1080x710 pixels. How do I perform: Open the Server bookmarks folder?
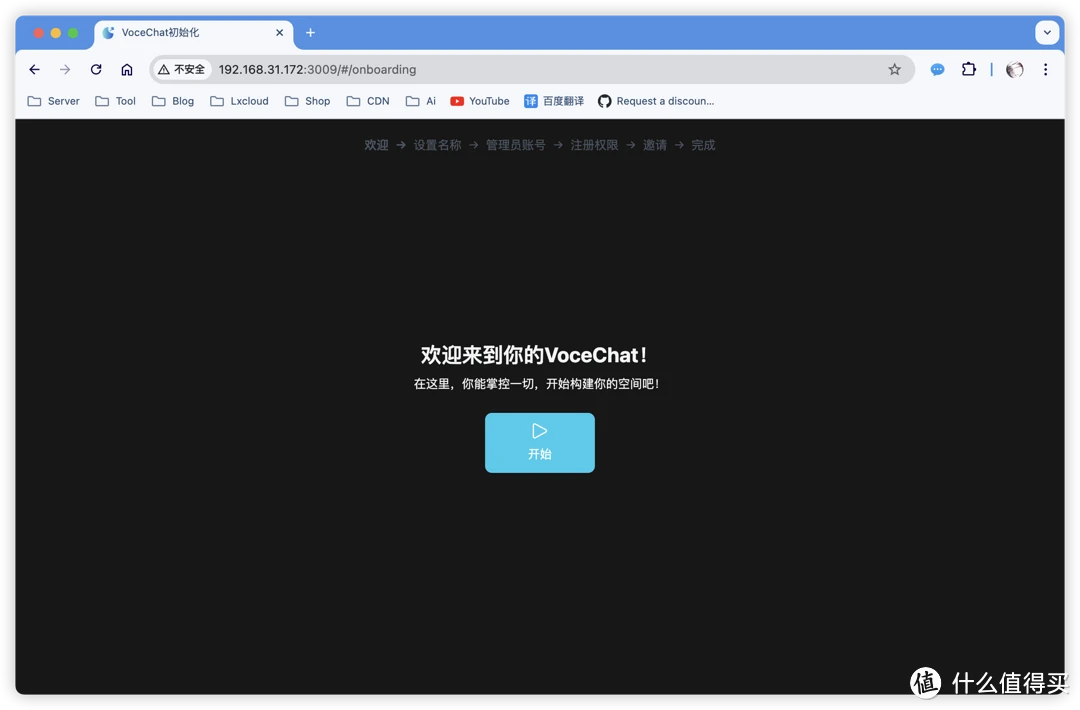(x=53, y=100)
